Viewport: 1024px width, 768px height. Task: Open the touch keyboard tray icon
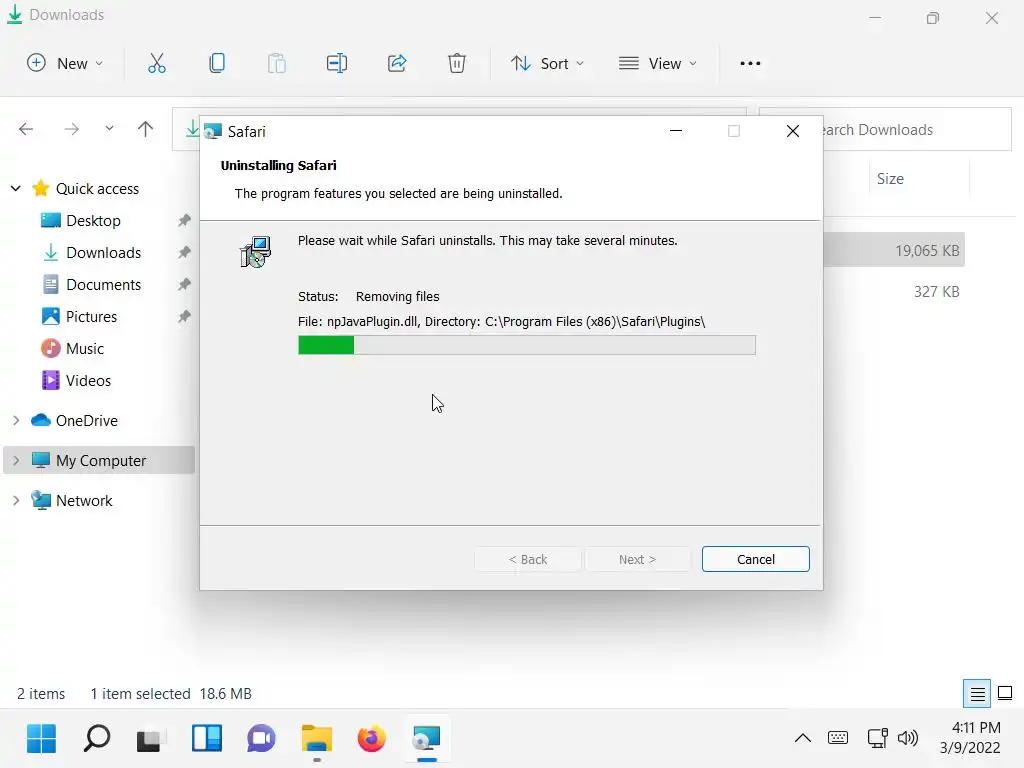838,738
